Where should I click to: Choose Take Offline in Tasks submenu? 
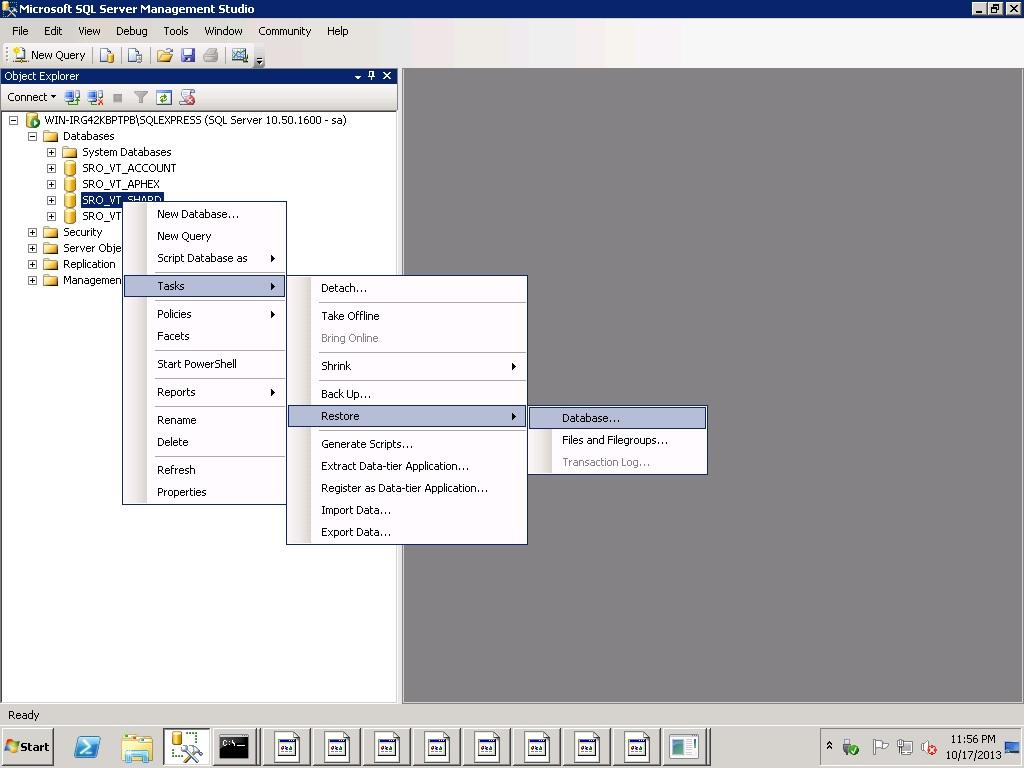click(407, 316)
